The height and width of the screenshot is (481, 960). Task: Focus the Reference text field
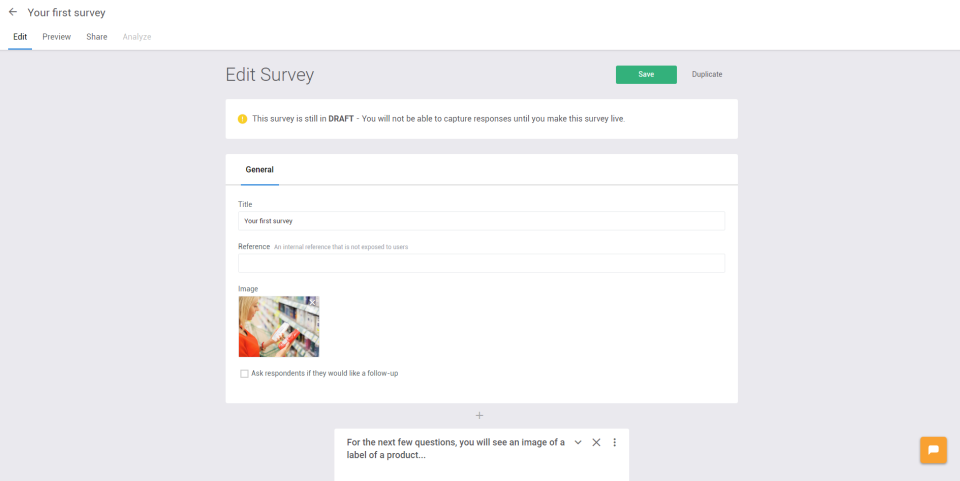[x=481, y=263]
